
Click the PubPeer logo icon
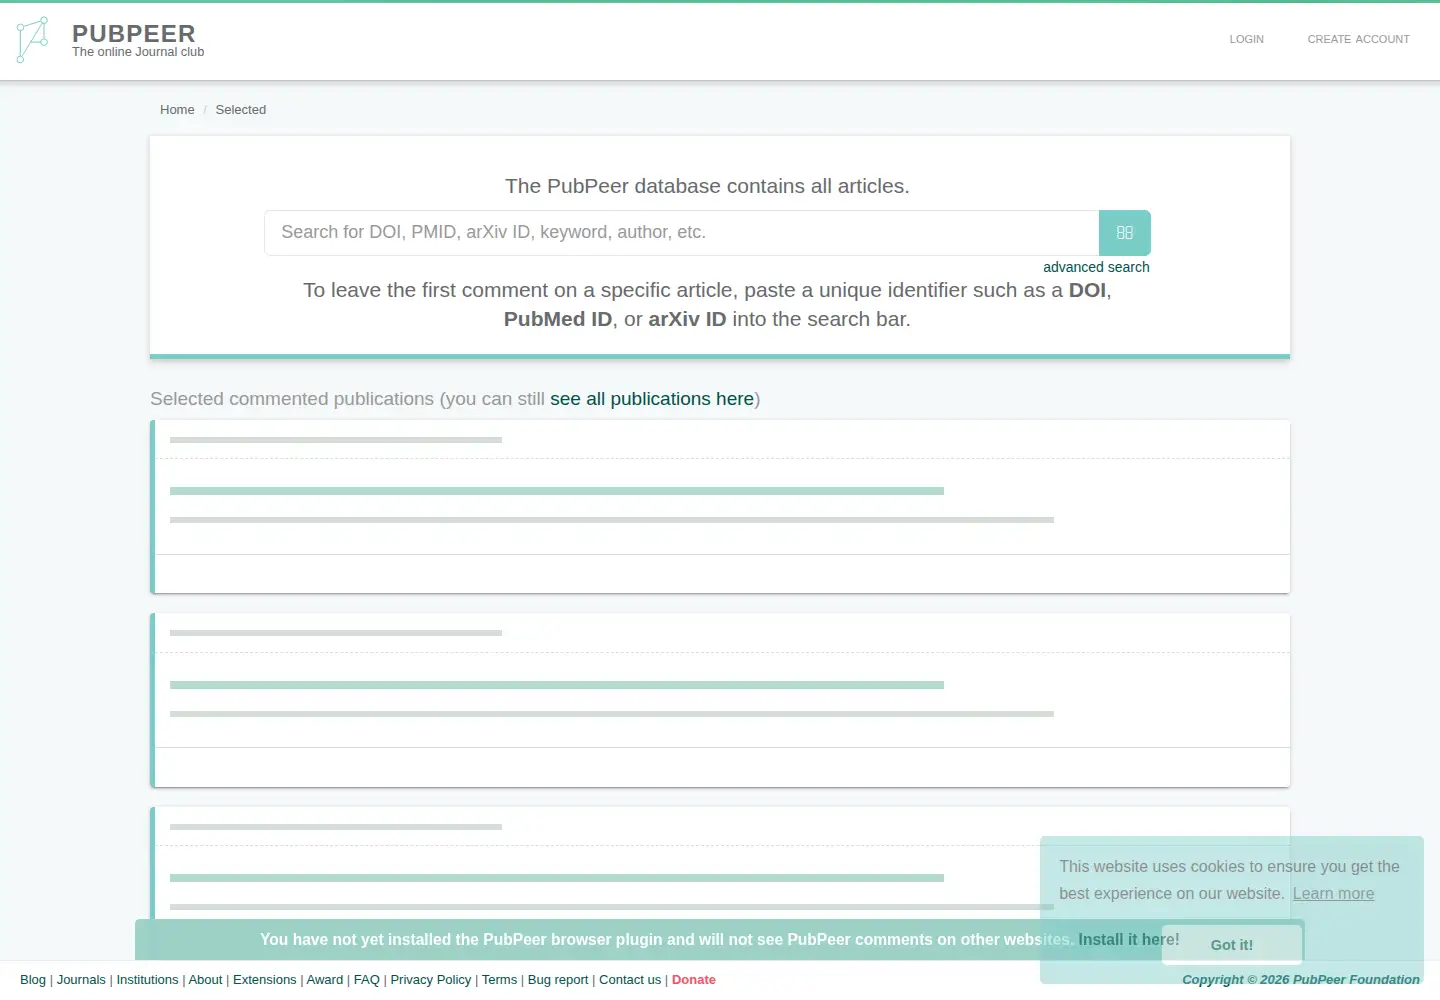click(32, 40)
